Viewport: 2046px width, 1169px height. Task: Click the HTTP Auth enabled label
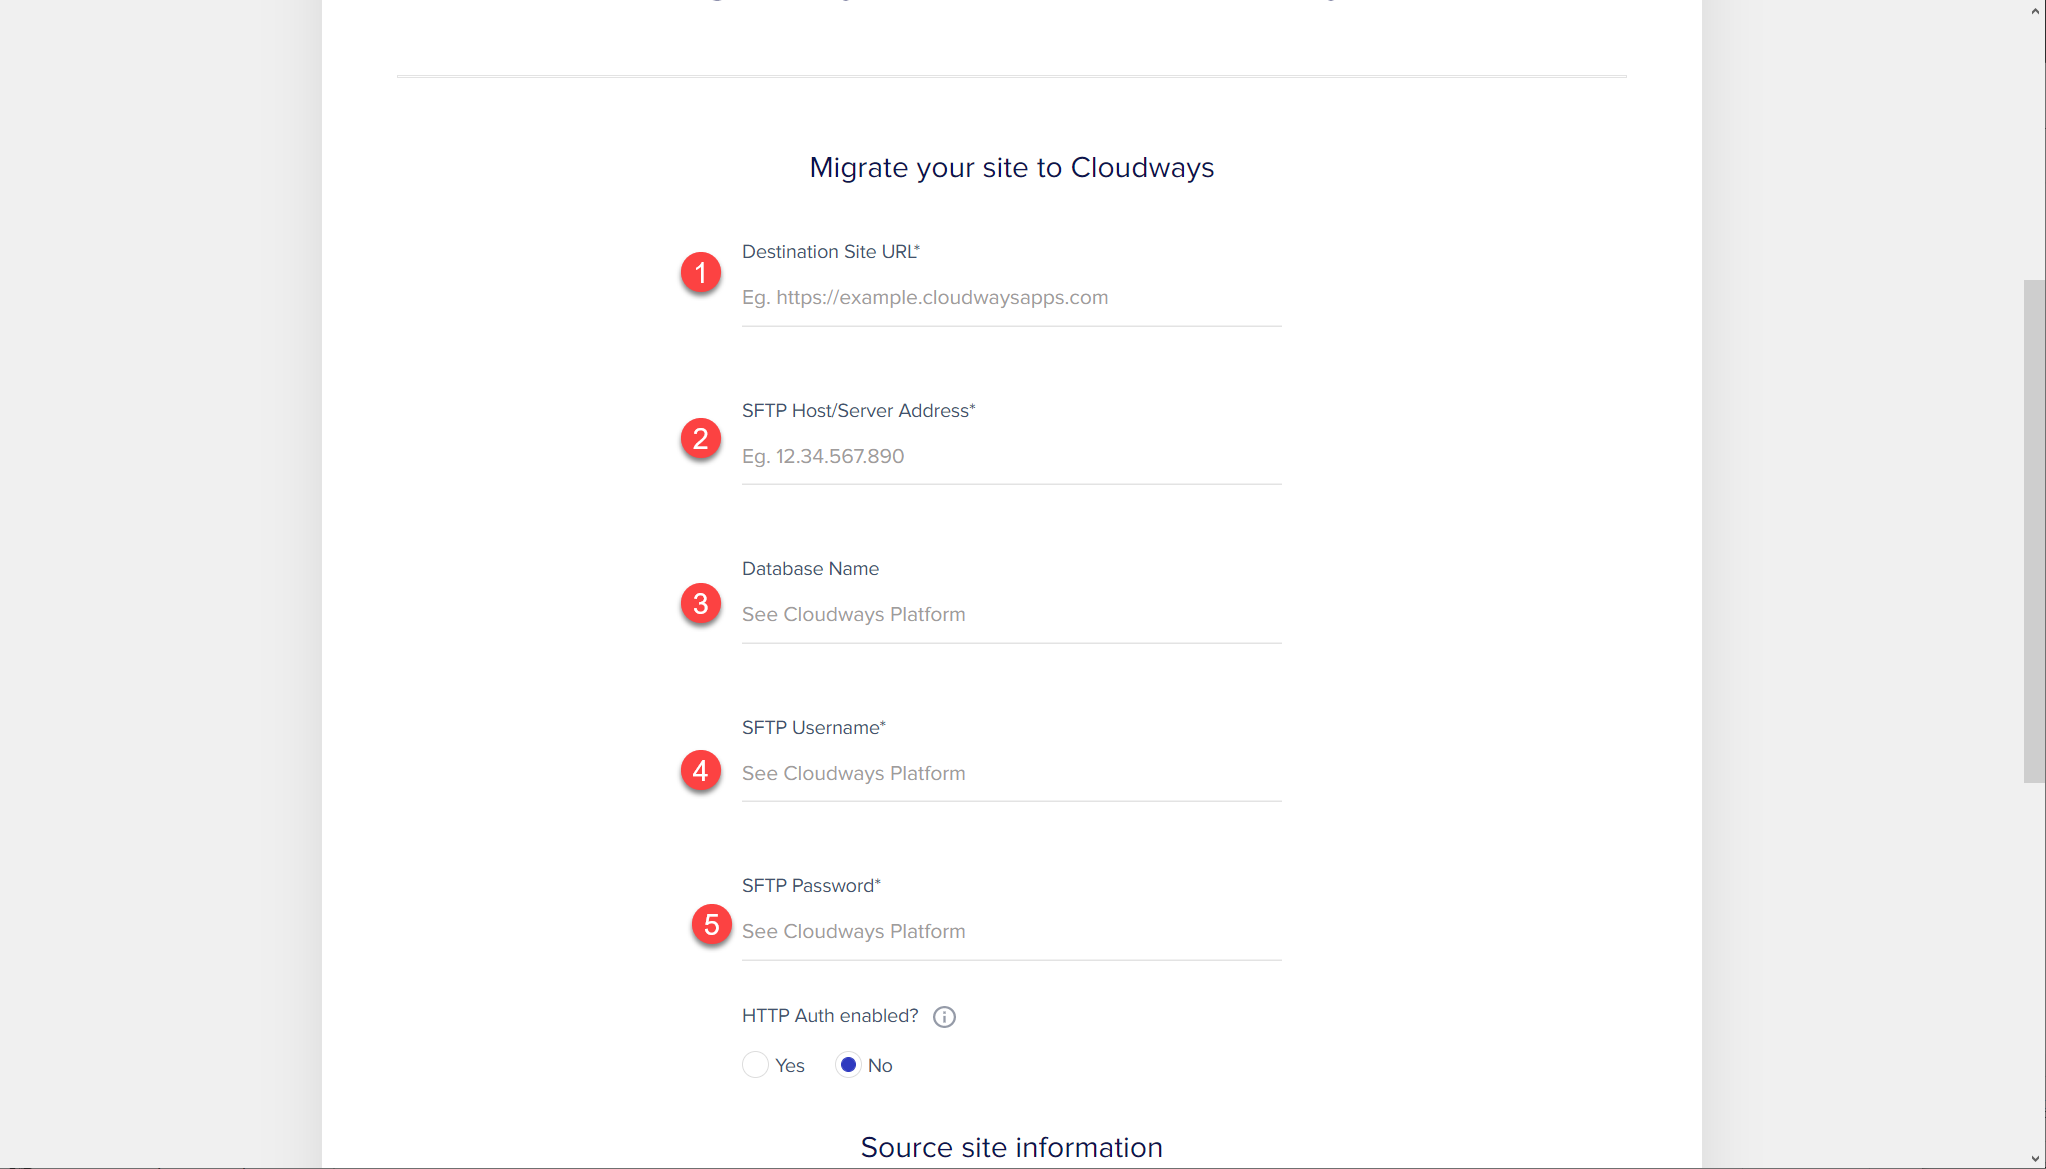tap(829, 1016)
